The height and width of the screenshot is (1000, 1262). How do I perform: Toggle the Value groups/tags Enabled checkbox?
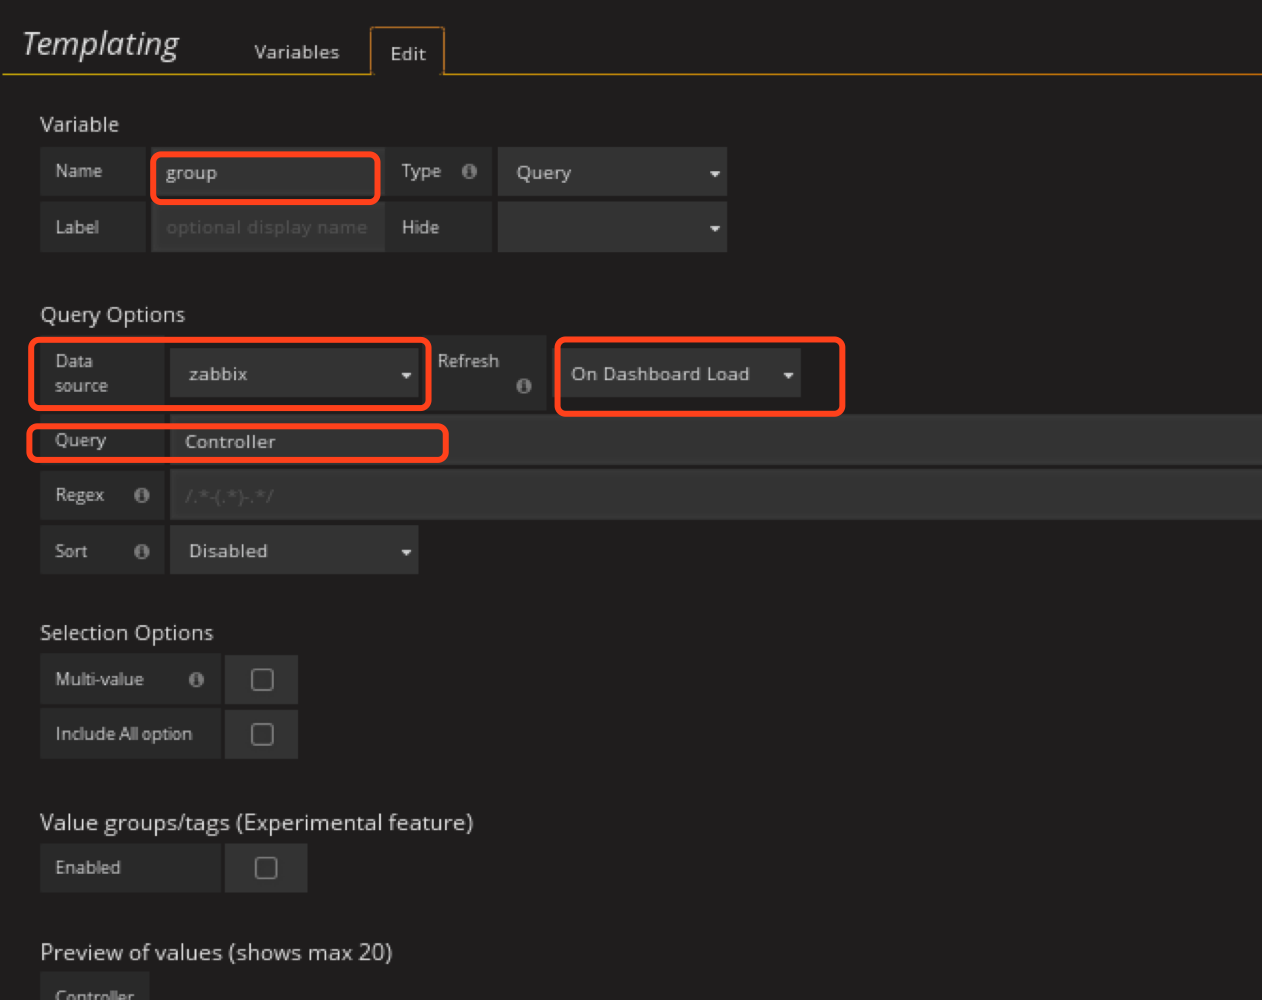[x=266, y=868]
